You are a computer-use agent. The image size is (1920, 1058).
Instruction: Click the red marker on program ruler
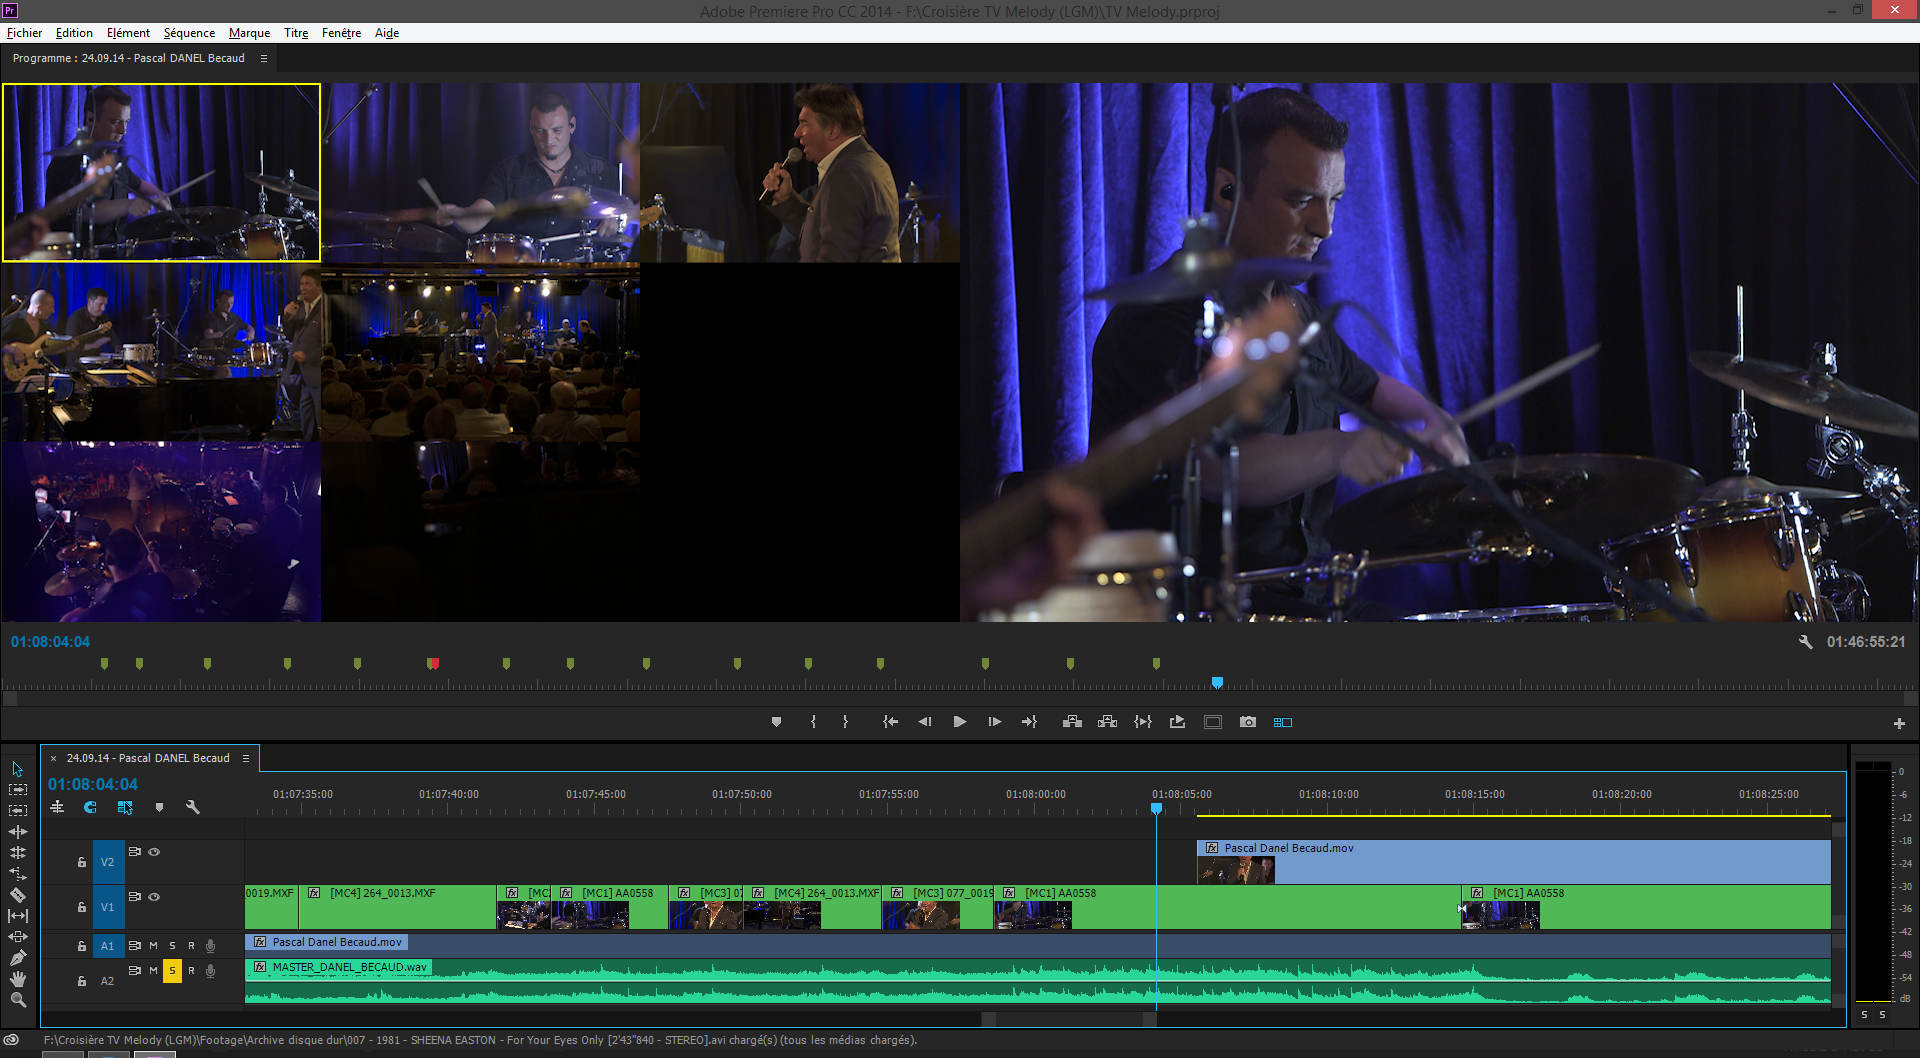433,664
